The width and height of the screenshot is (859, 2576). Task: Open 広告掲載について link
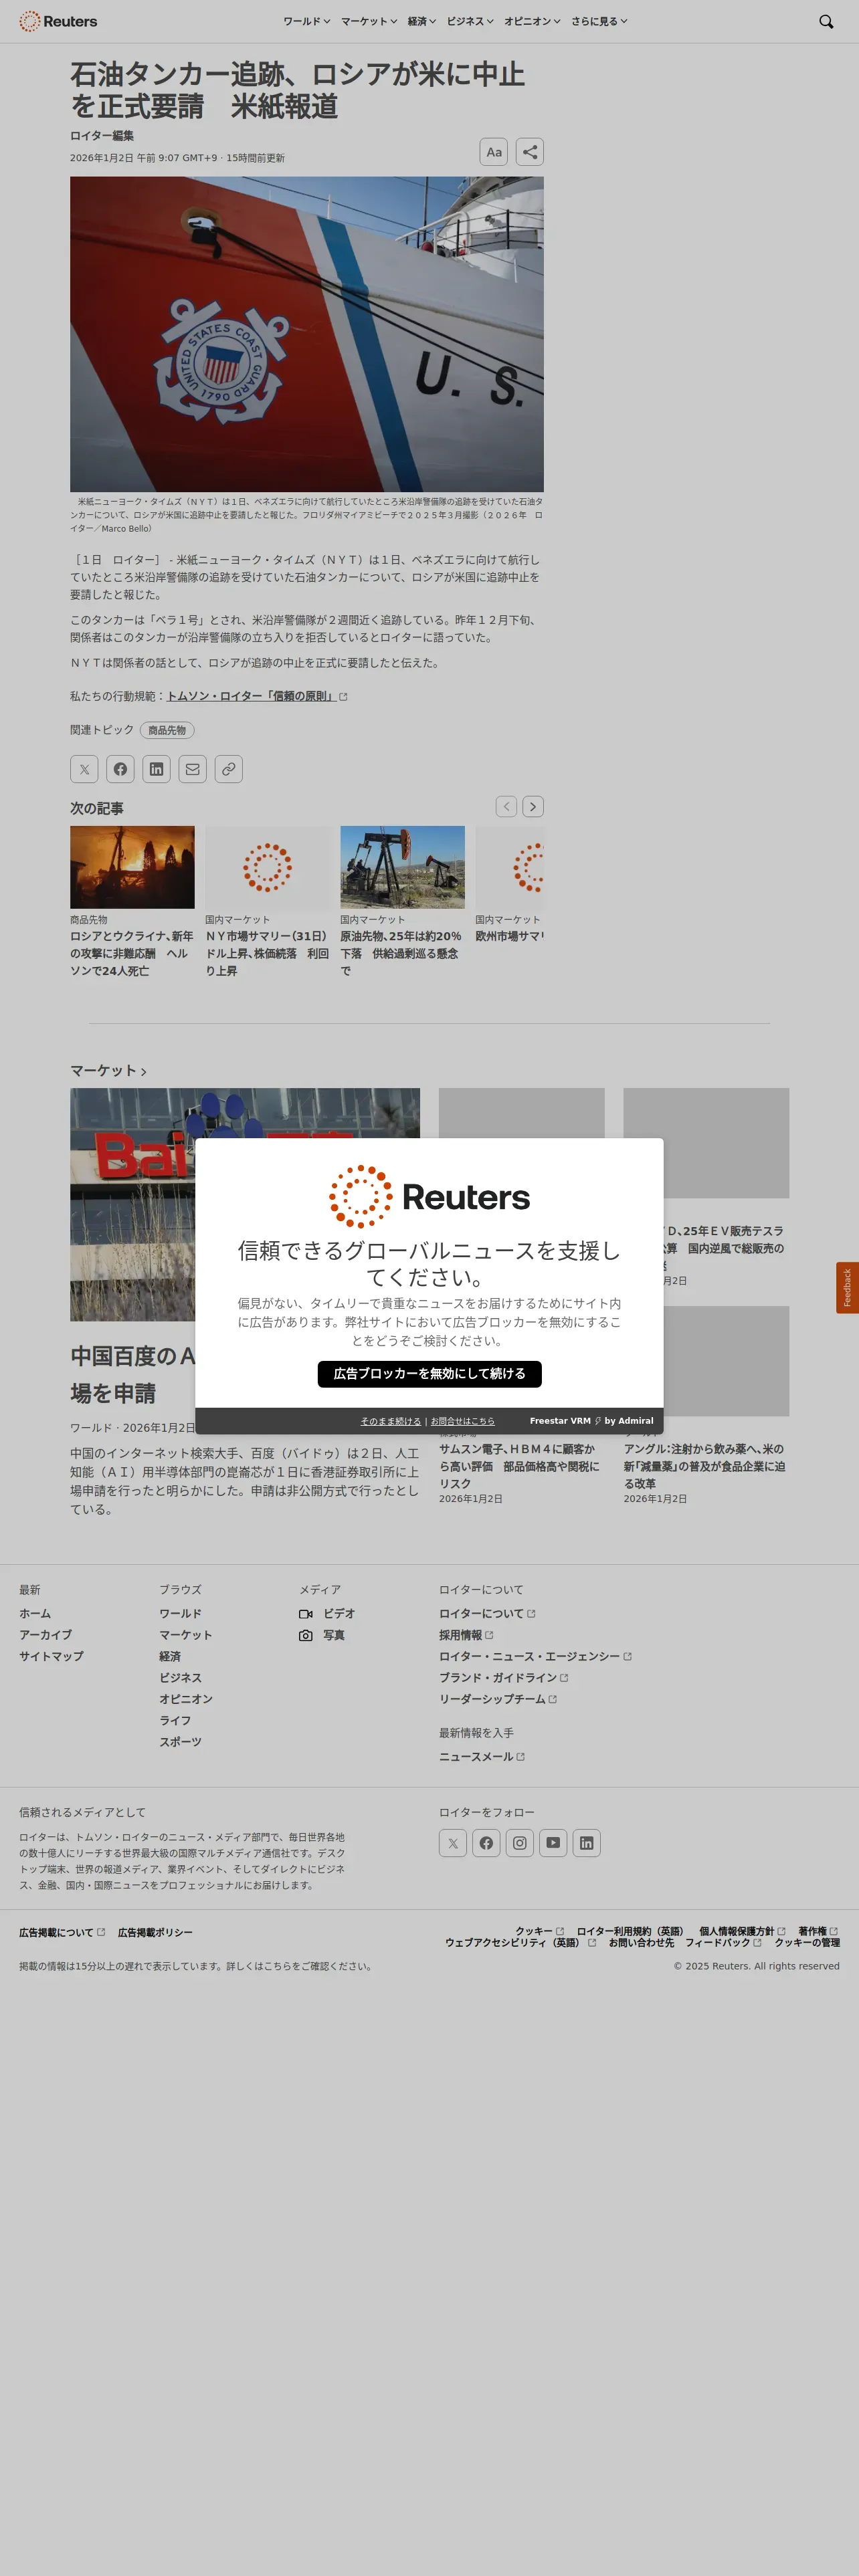pos(62,1933)
